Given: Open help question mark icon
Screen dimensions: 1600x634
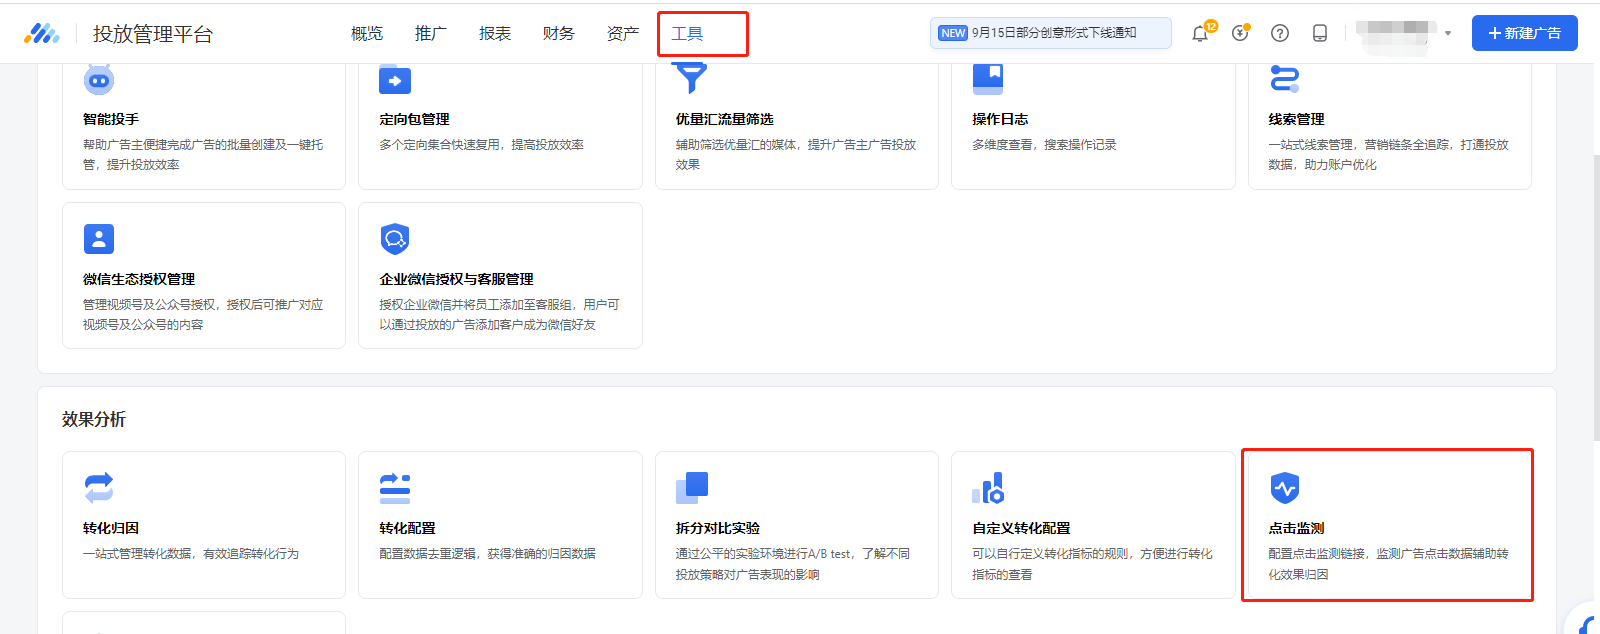Looking at the screenshot, I should (x=1280, y=33).
